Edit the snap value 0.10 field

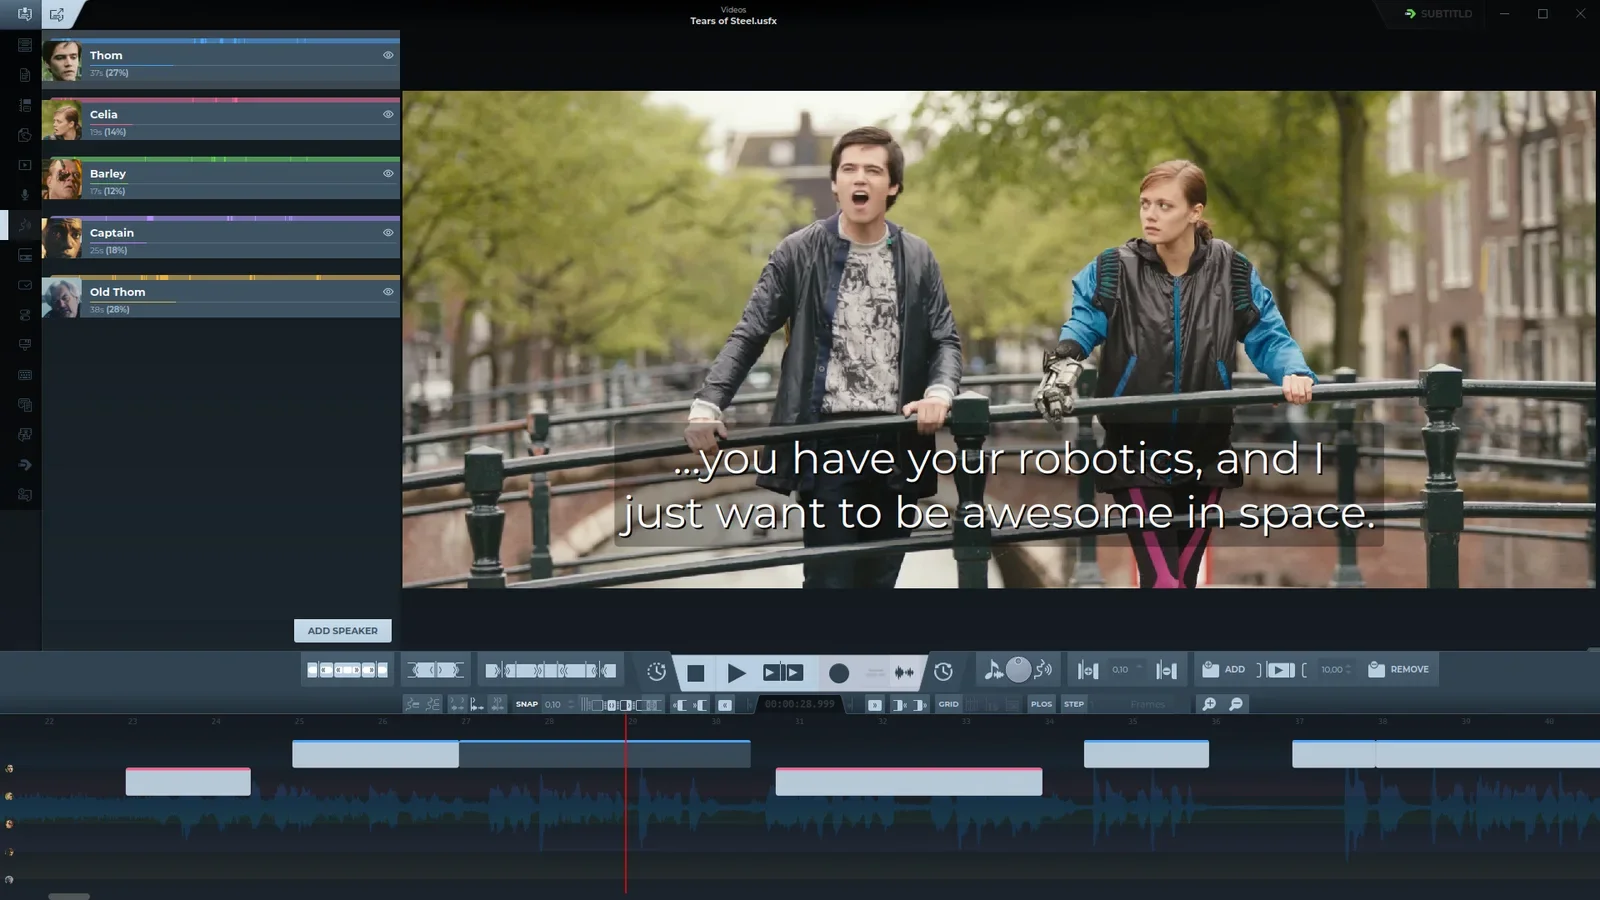point(558,704)
